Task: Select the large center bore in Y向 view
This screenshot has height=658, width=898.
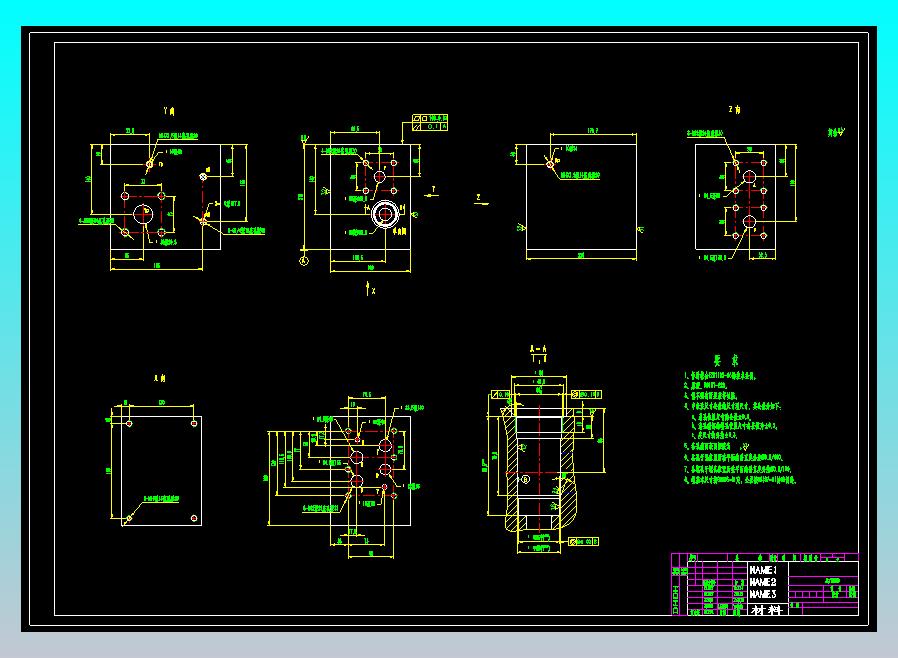Action: click(x=143, y=214)
